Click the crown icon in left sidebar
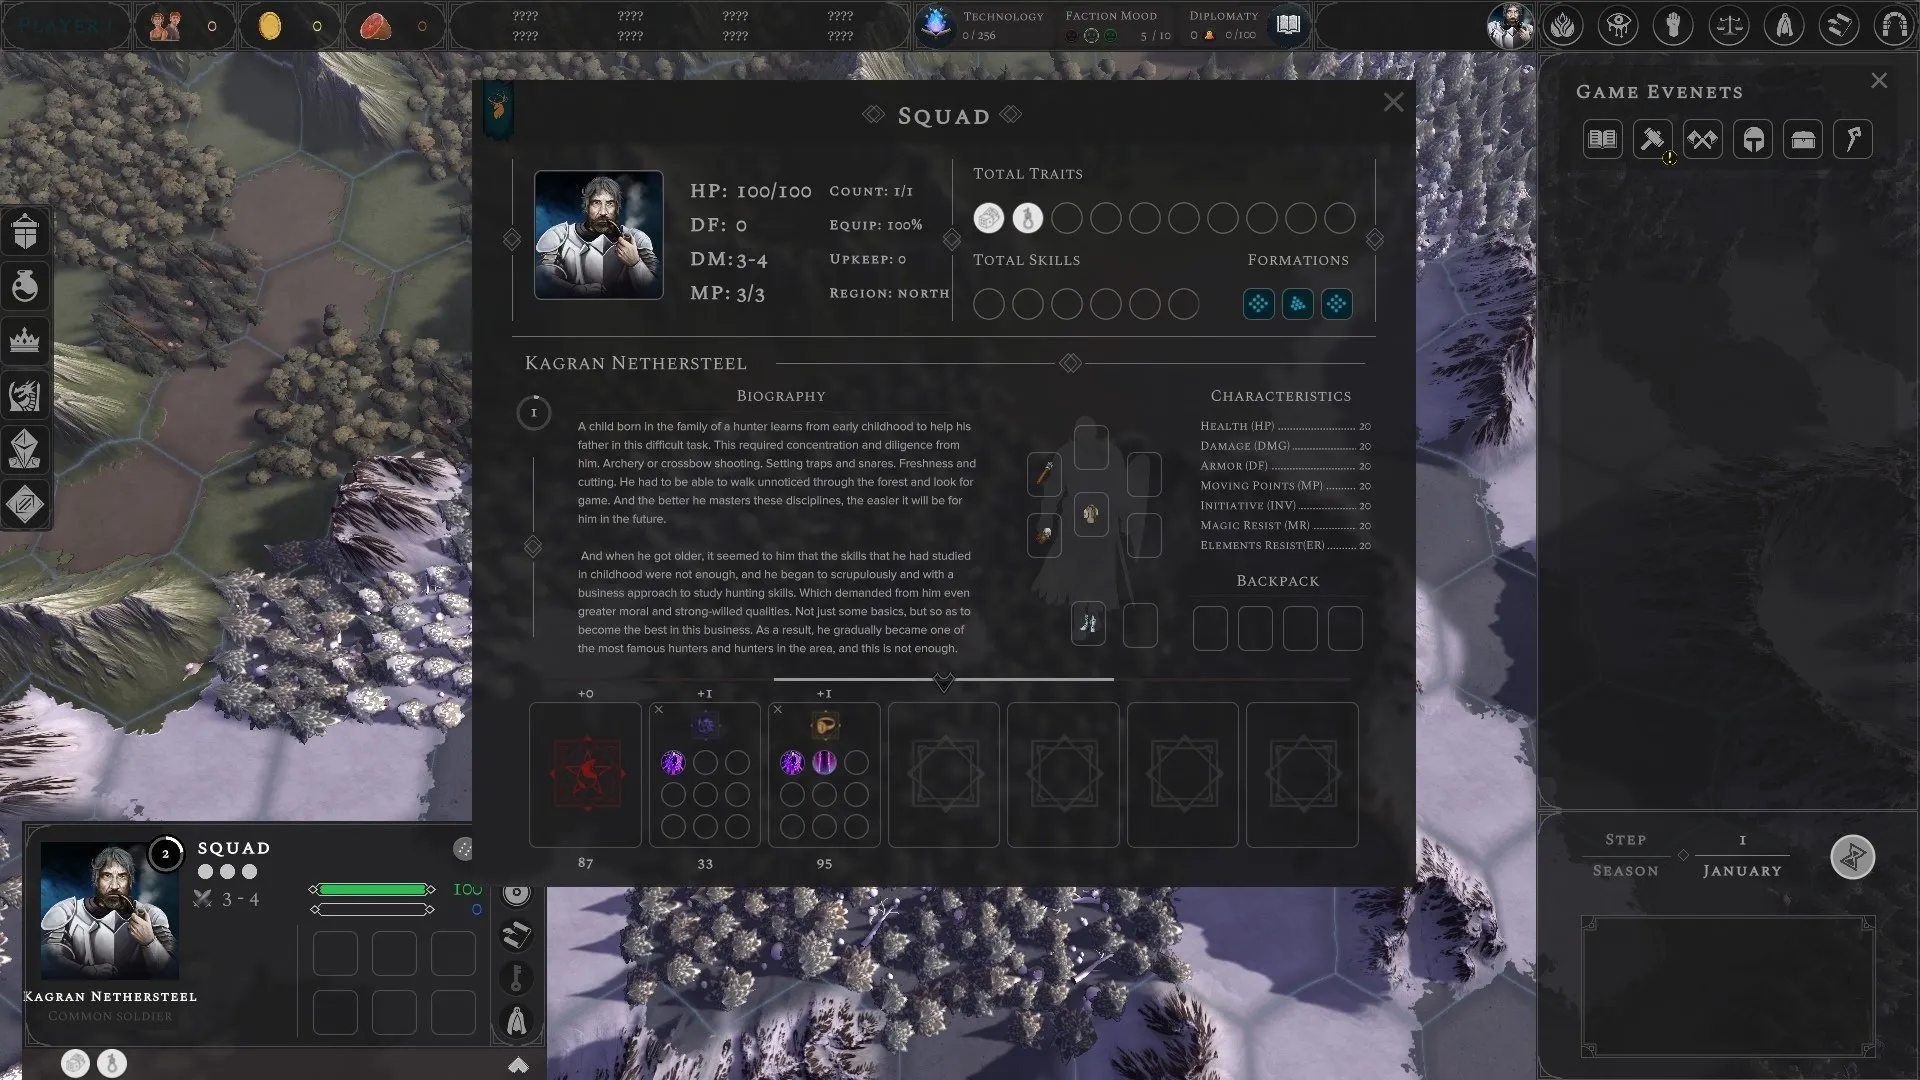 coord(25,341)
